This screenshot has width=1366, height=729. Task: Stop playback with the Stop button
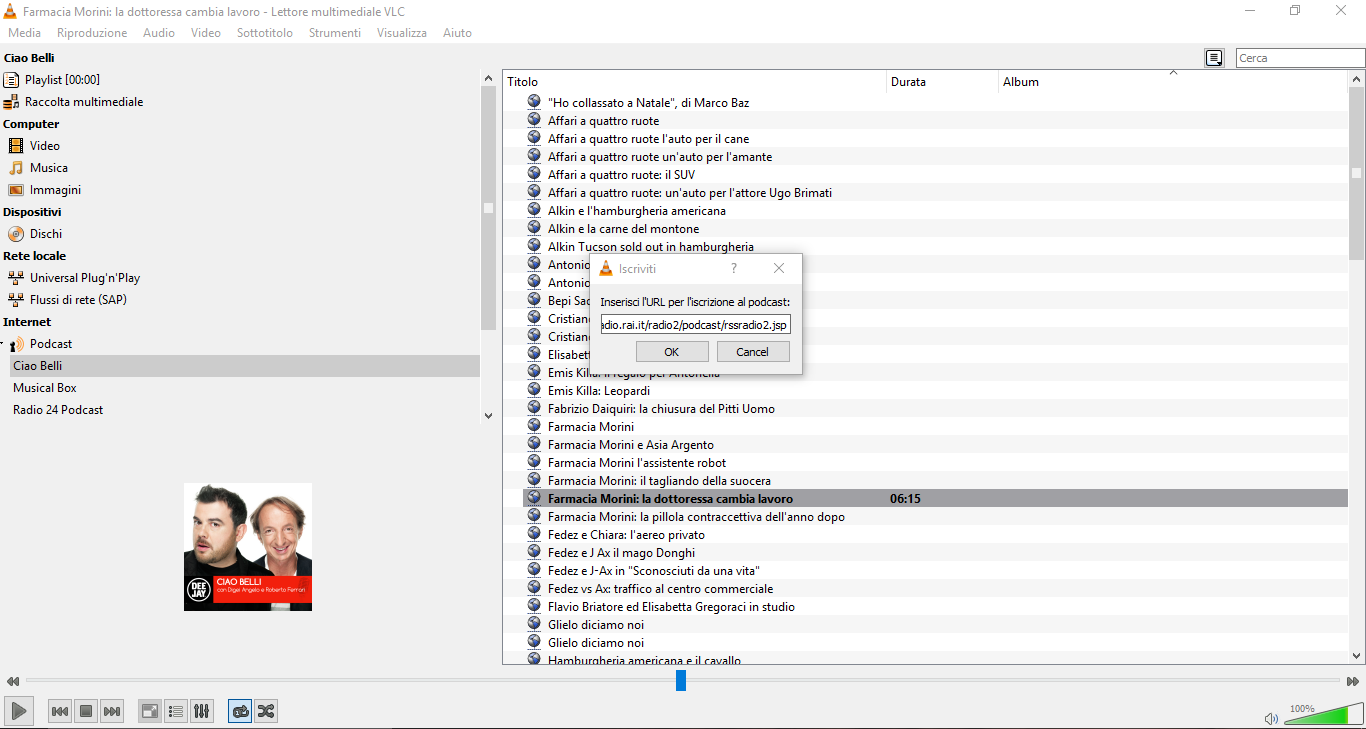tap(86, 711)
